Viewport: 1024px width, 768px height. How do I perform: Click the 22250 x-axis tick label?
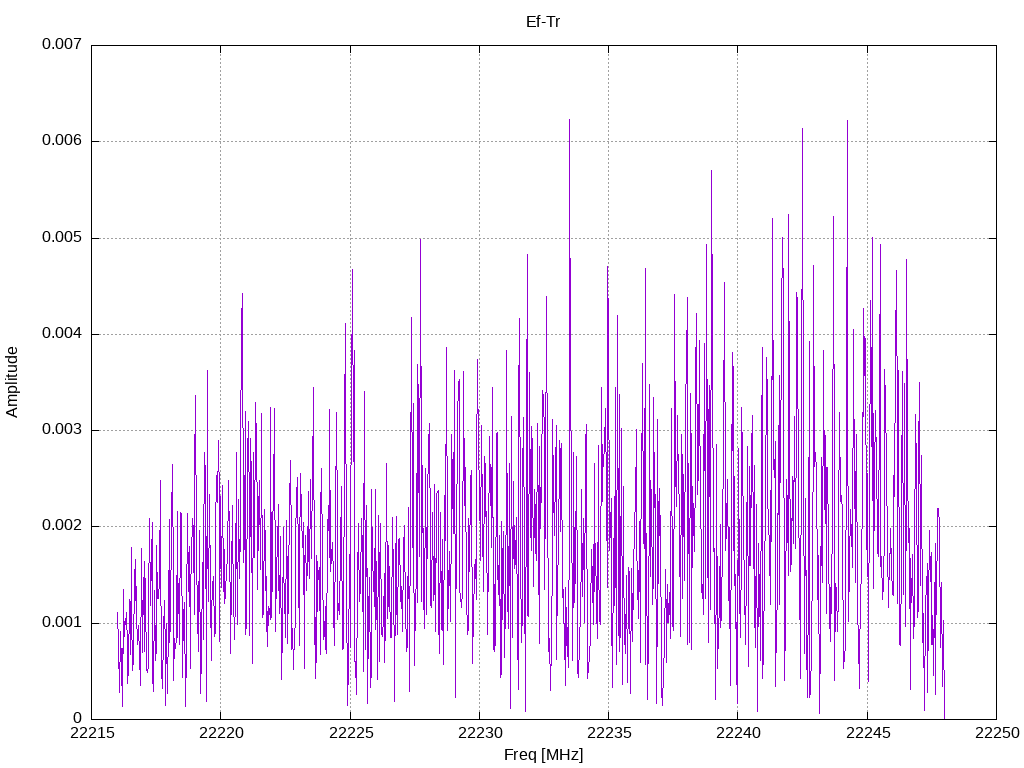[997, 733]
